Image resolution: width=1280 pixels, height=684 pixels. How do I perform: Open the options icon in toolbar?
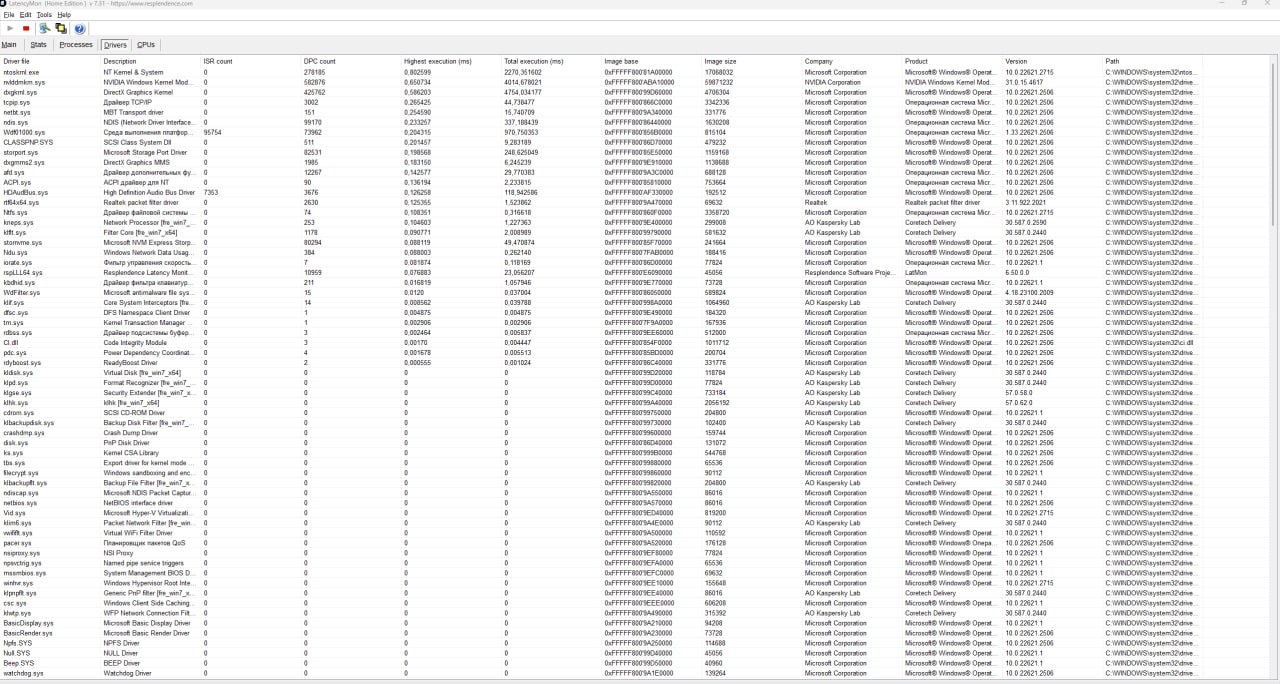coord(45,29)
